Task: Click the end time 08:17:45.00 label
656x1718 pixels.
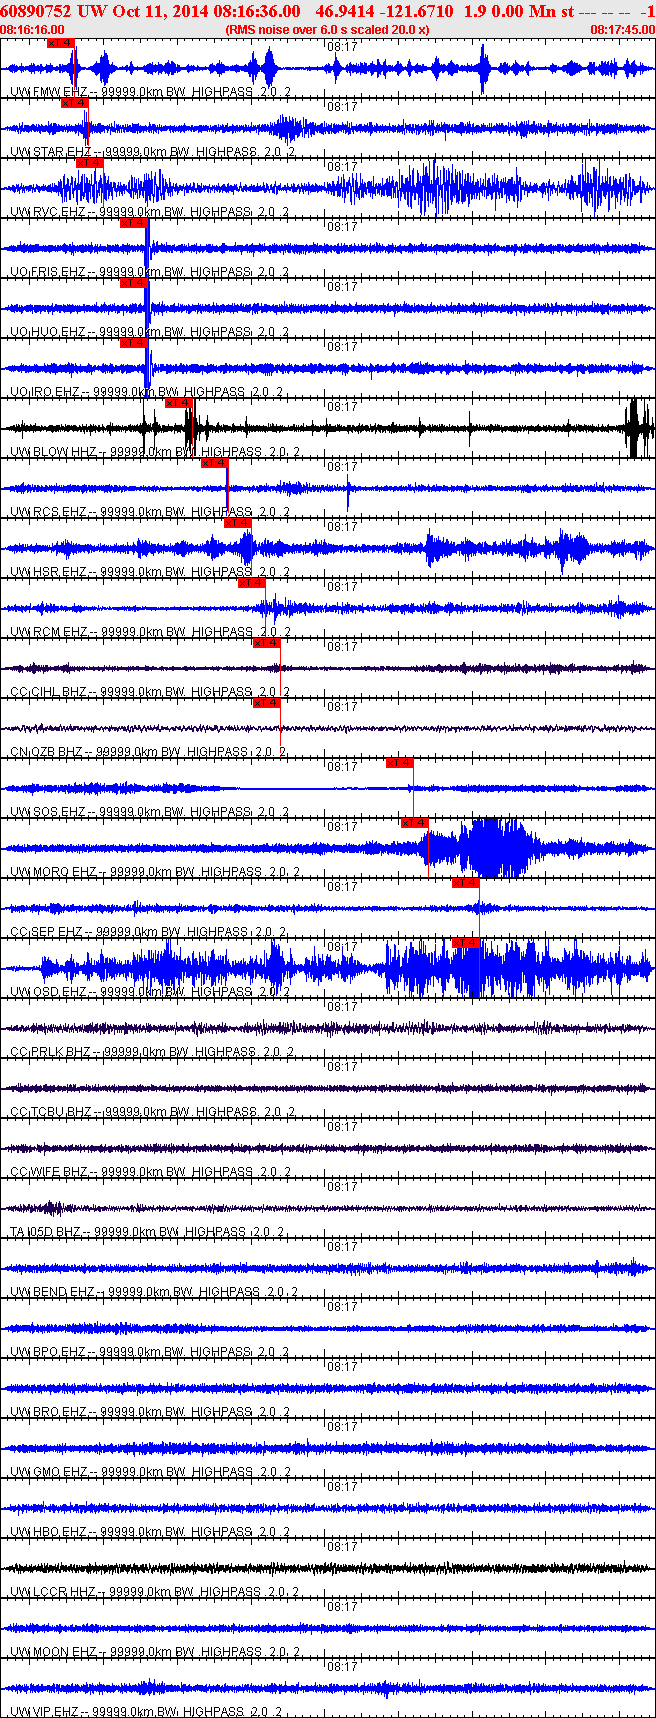Action: (x=622, y=30)
